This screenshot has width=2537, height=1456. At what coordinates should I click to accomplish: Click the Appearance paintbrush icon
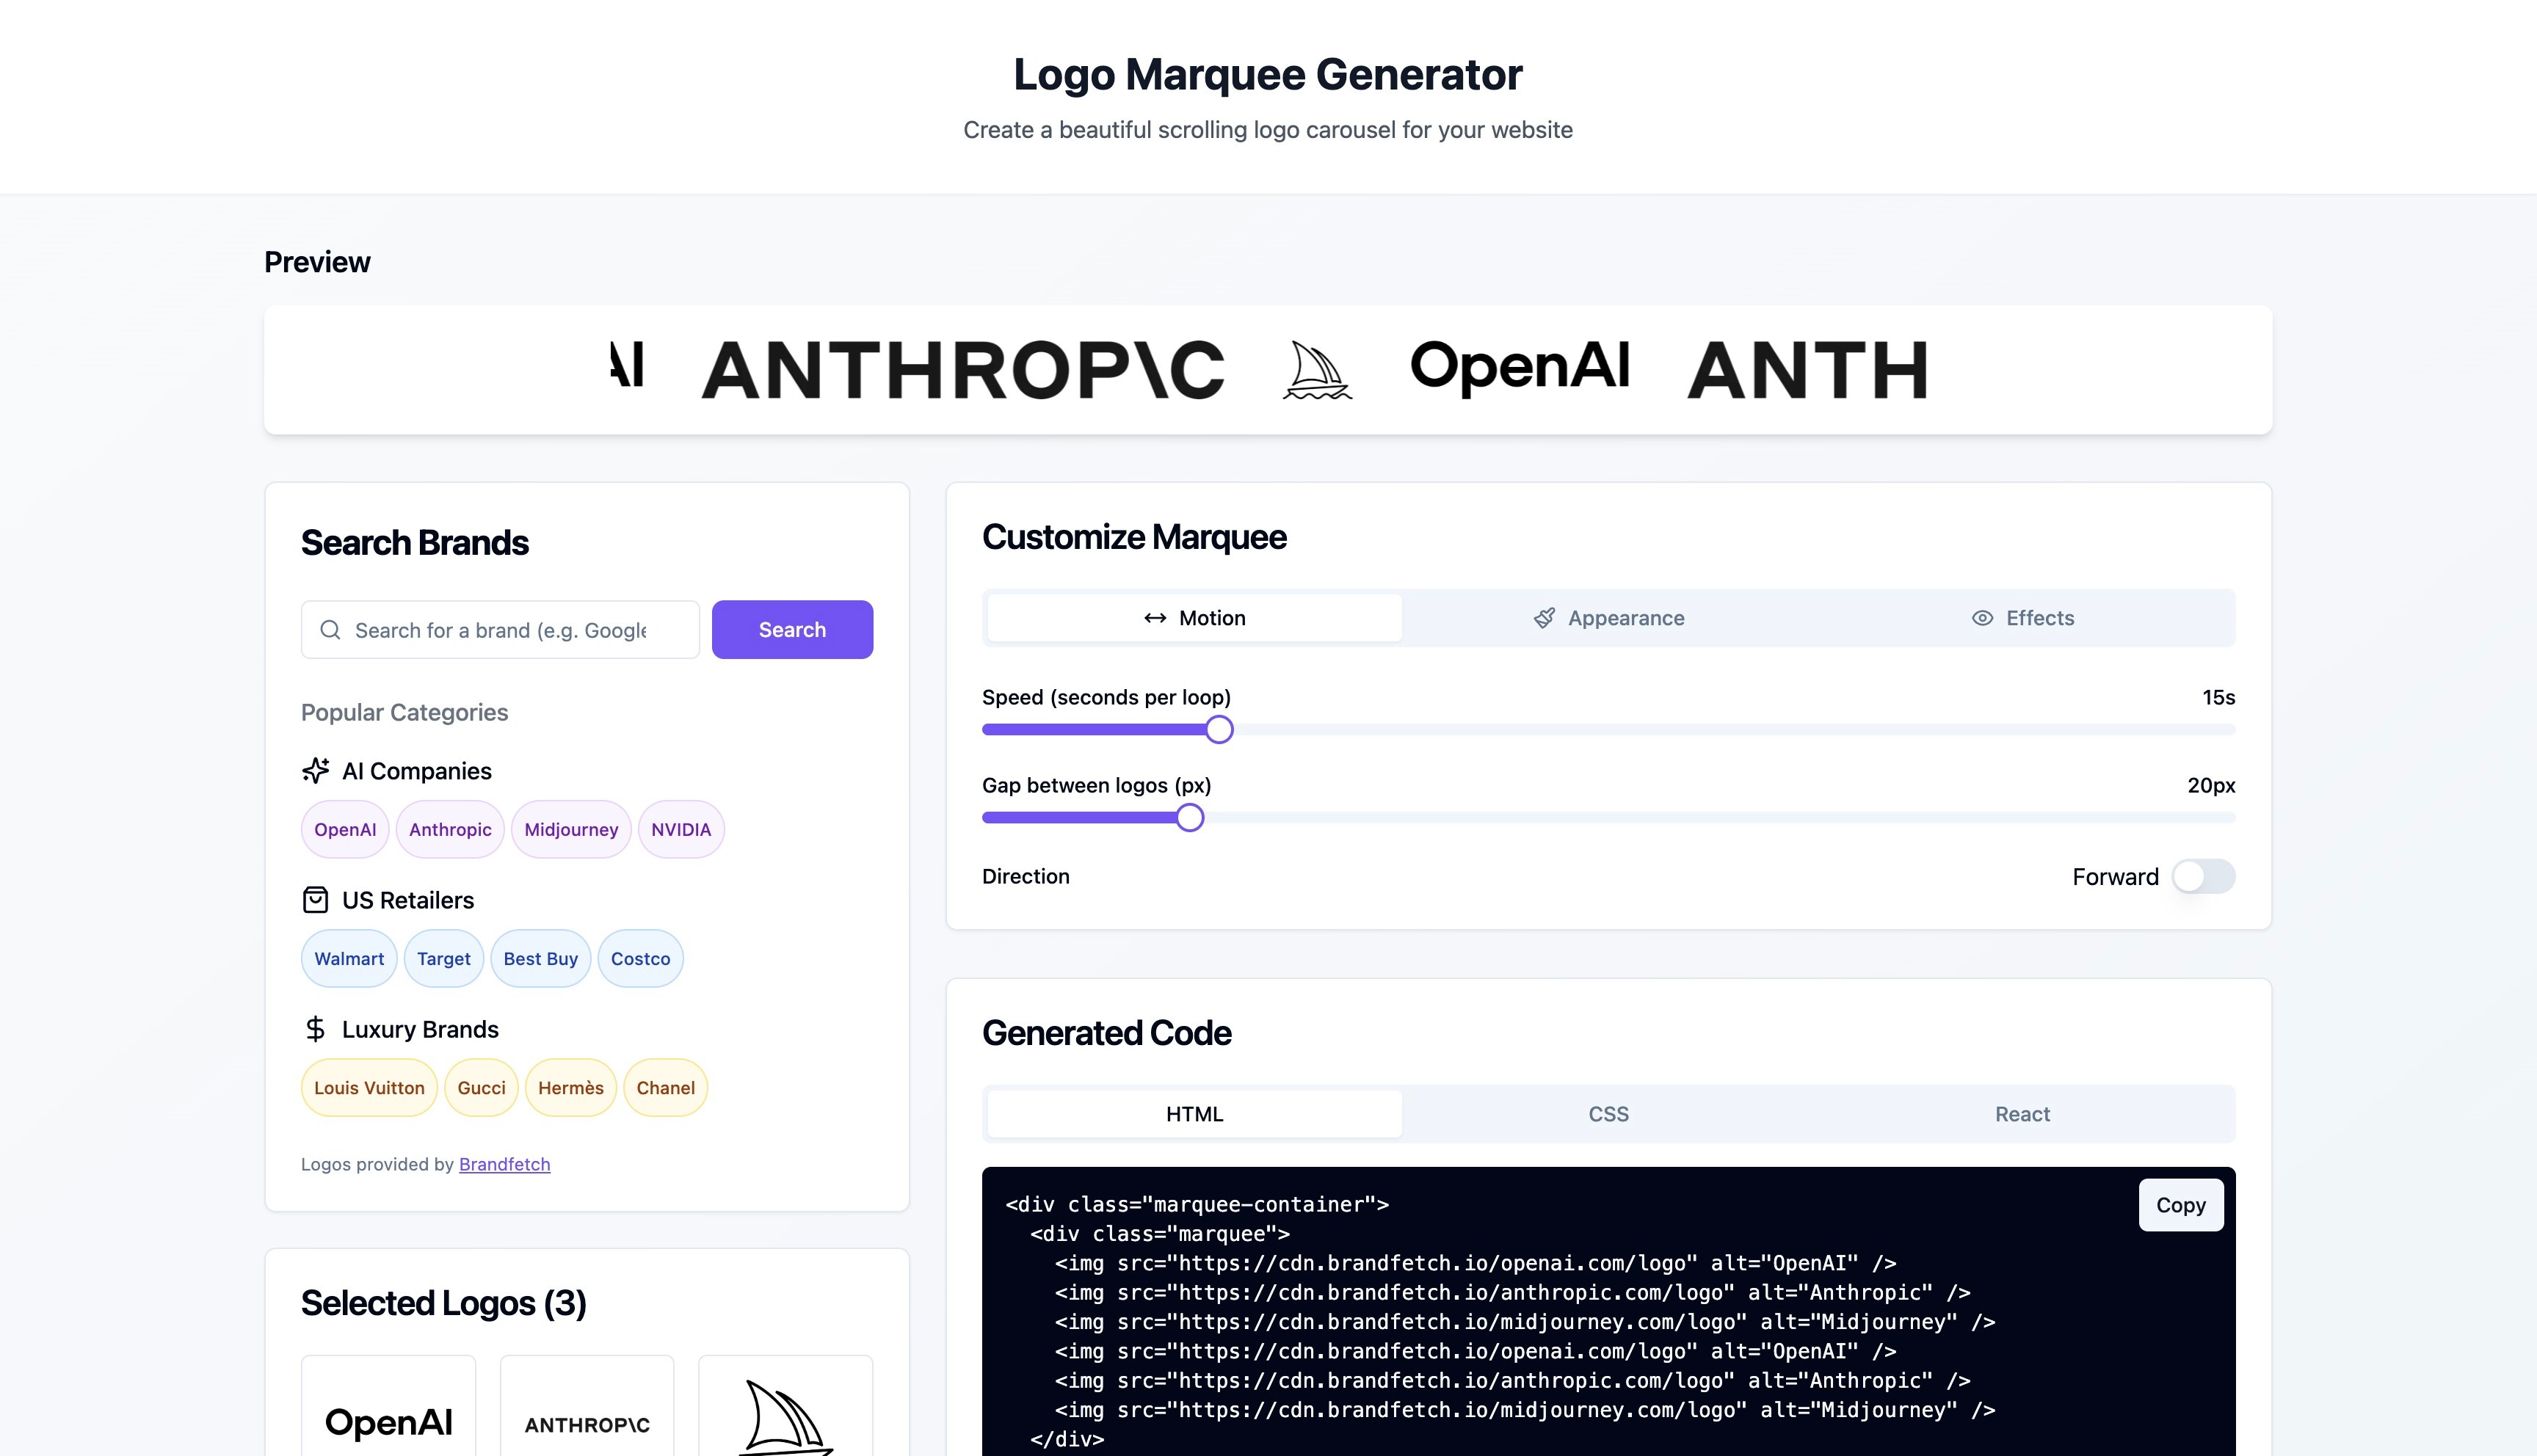coord(1544,618)
